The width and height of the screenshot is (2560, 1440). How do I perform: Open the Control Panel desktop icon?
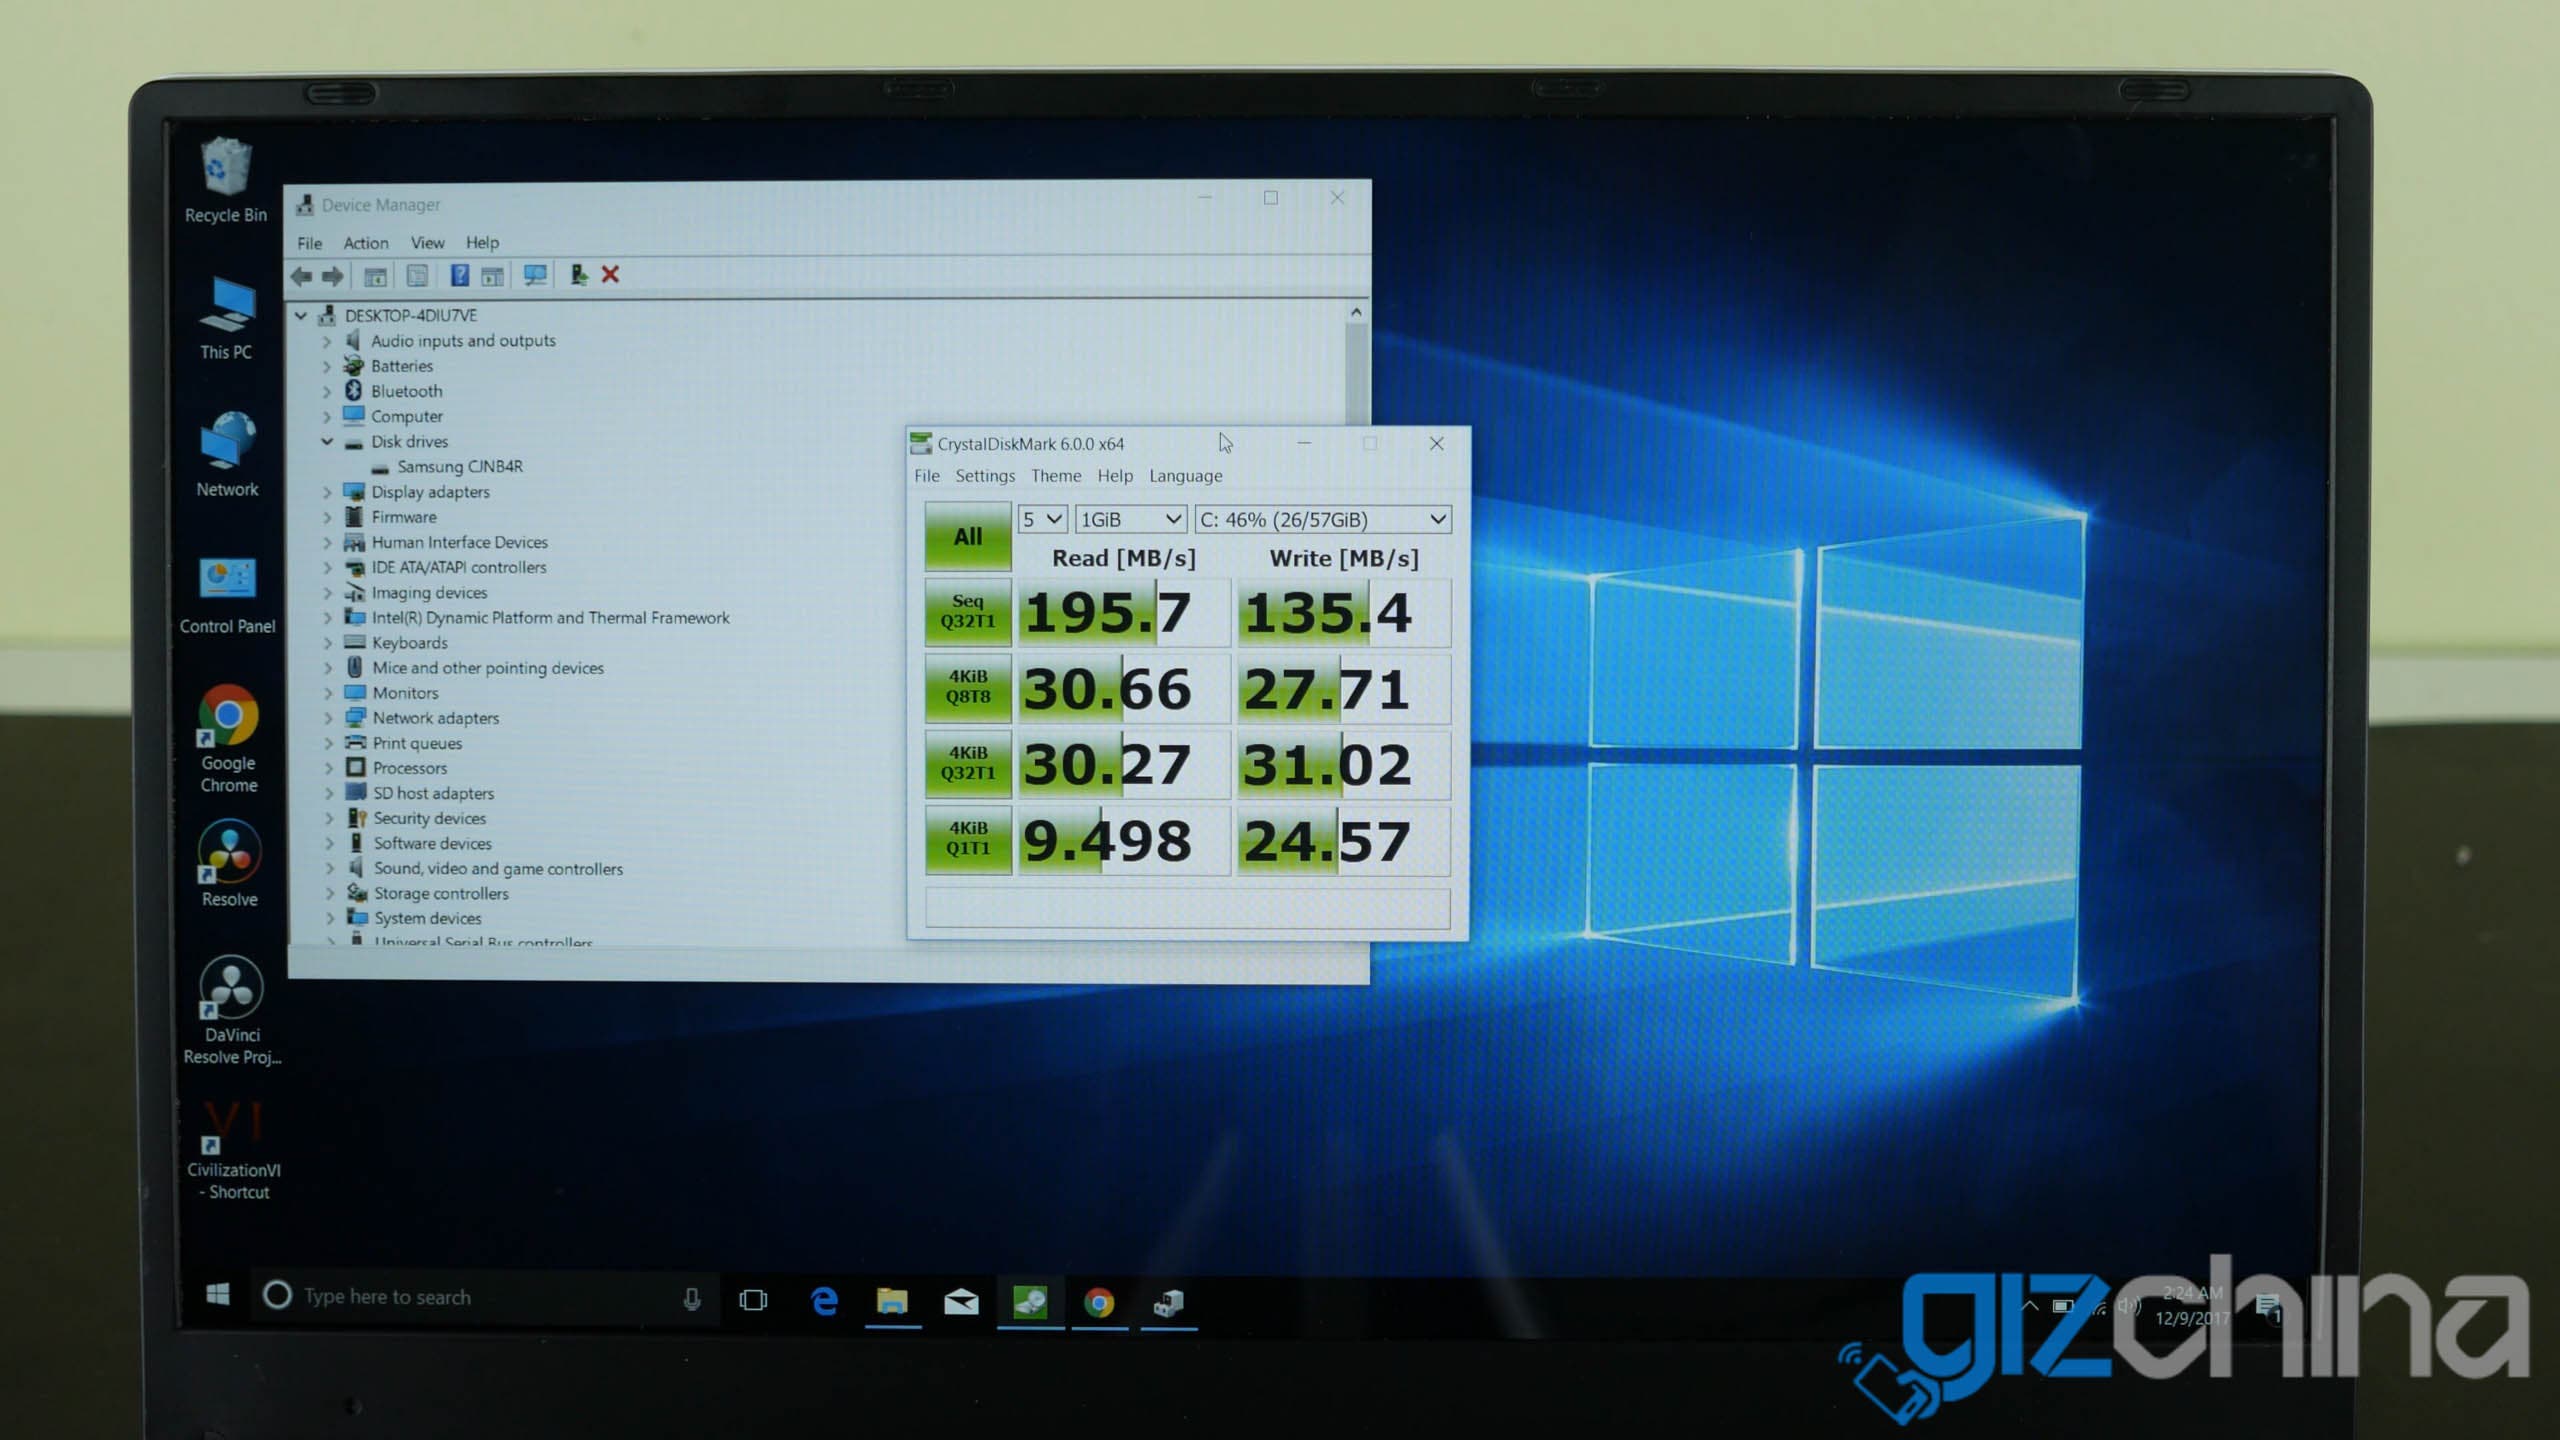tap(227, 596)
